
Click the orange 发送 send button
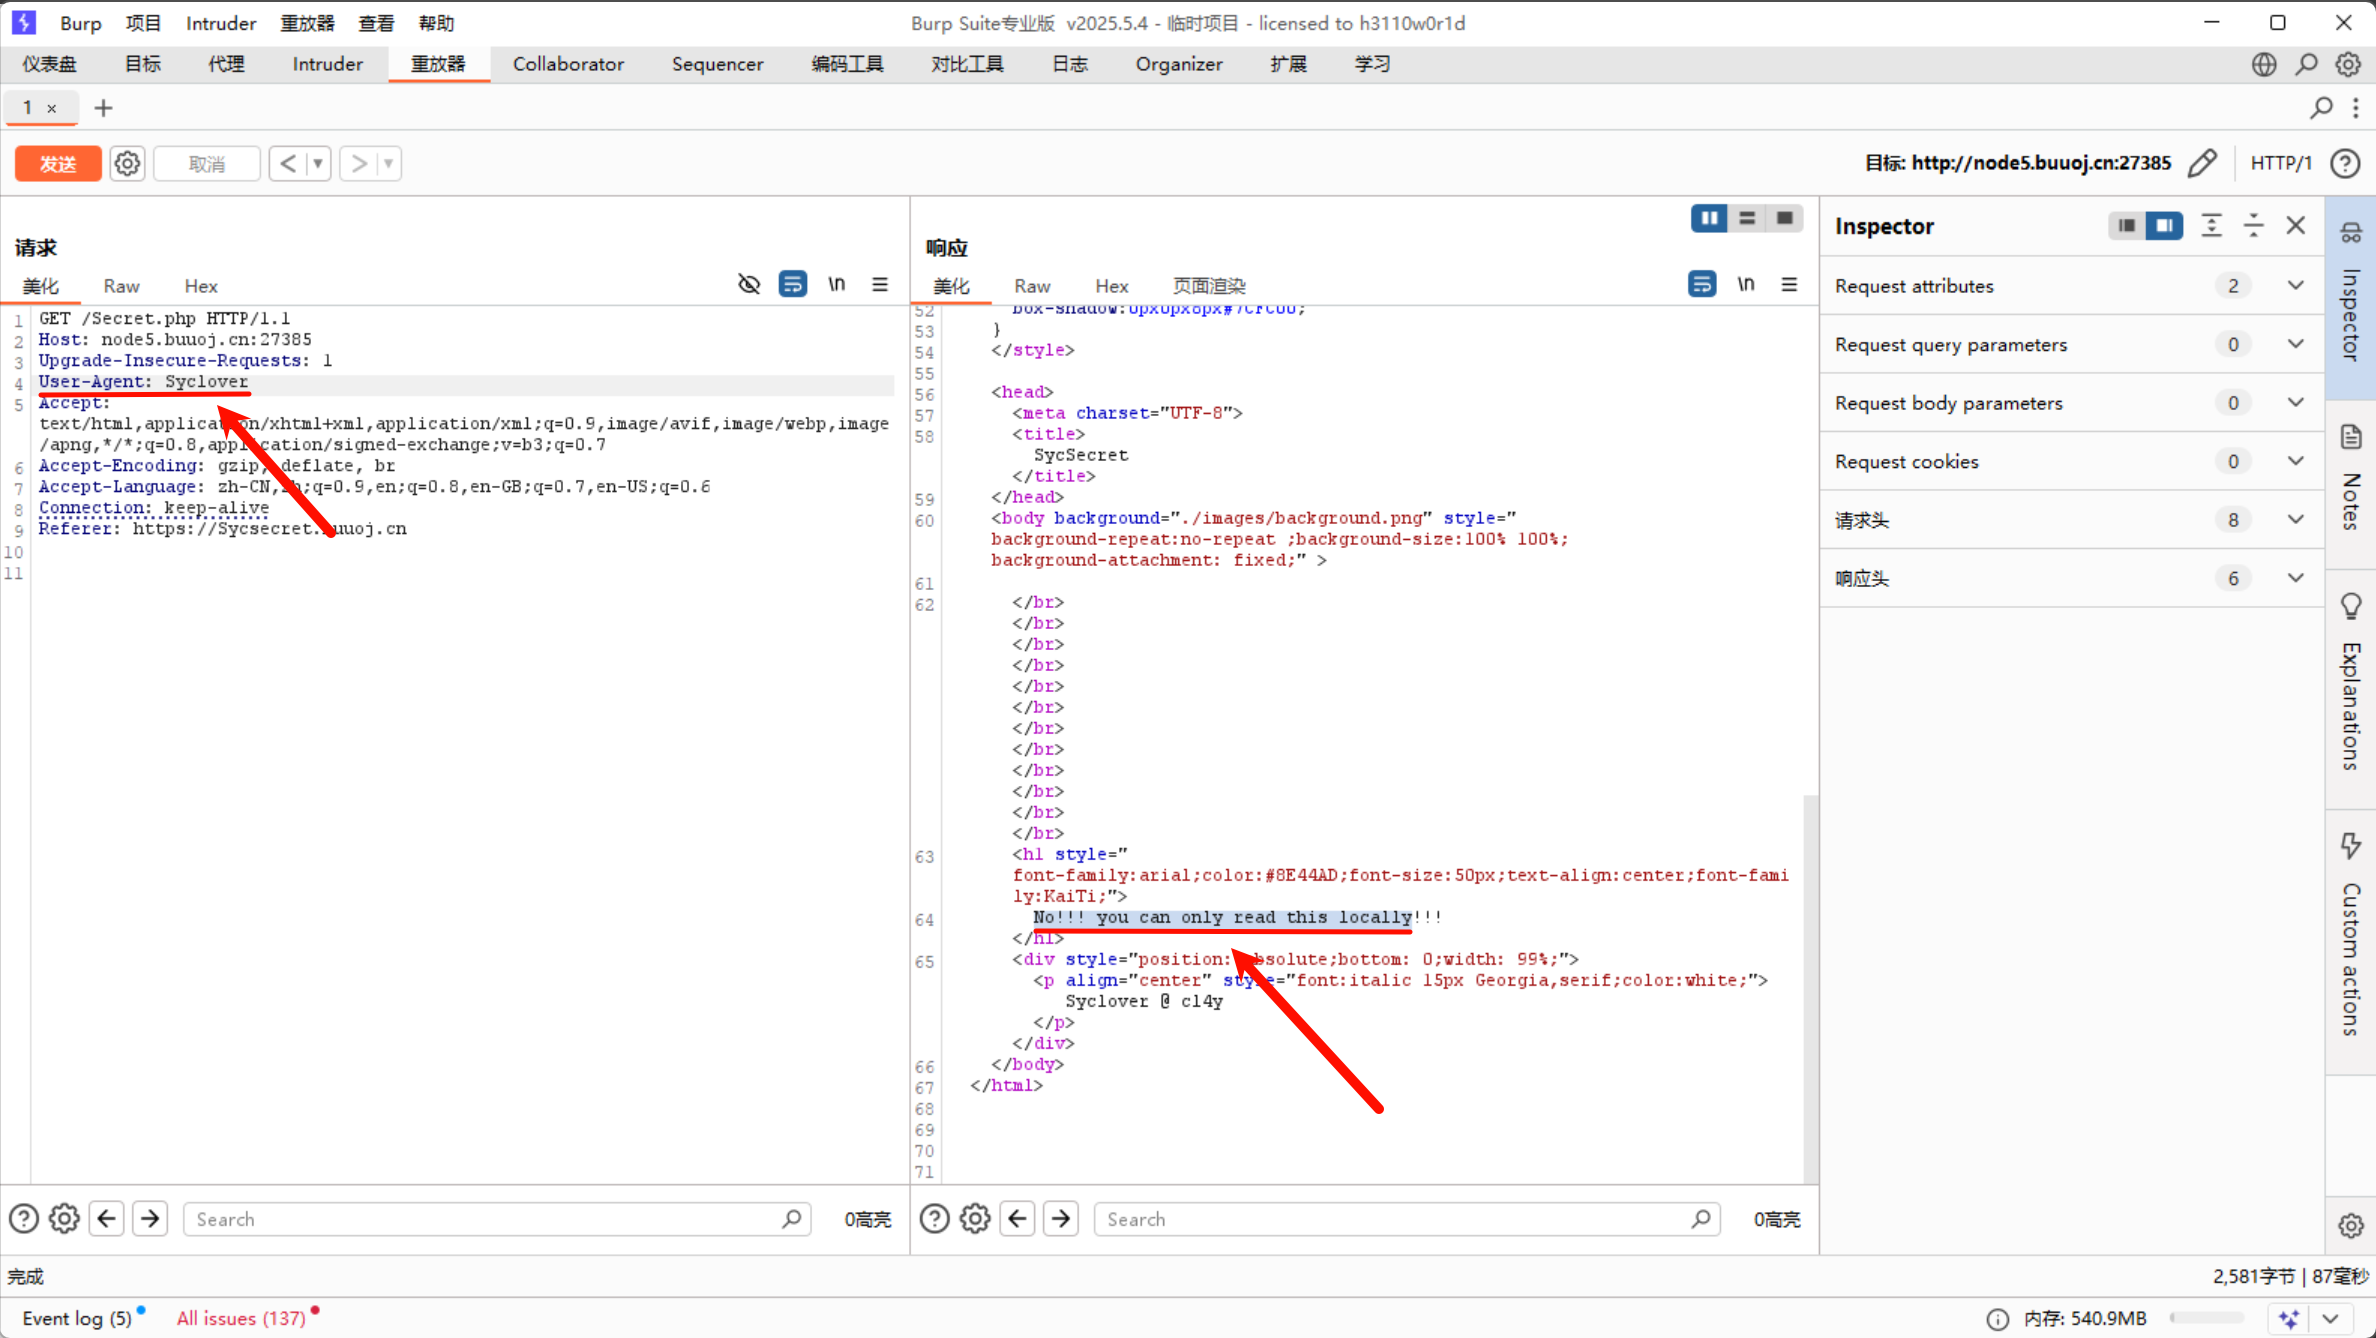pyautogui.click(x=58, y=164)
